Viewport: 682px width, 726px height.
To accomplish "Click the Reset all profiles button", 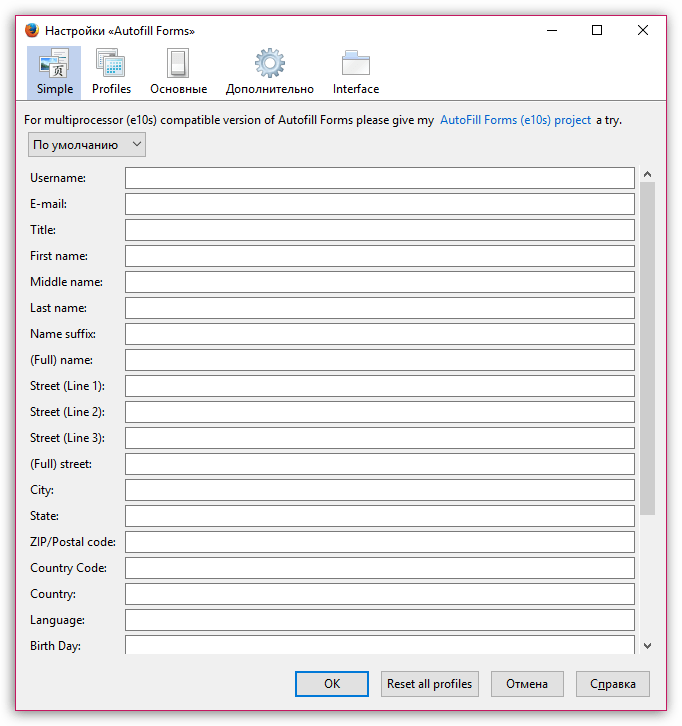I will 430,684.
